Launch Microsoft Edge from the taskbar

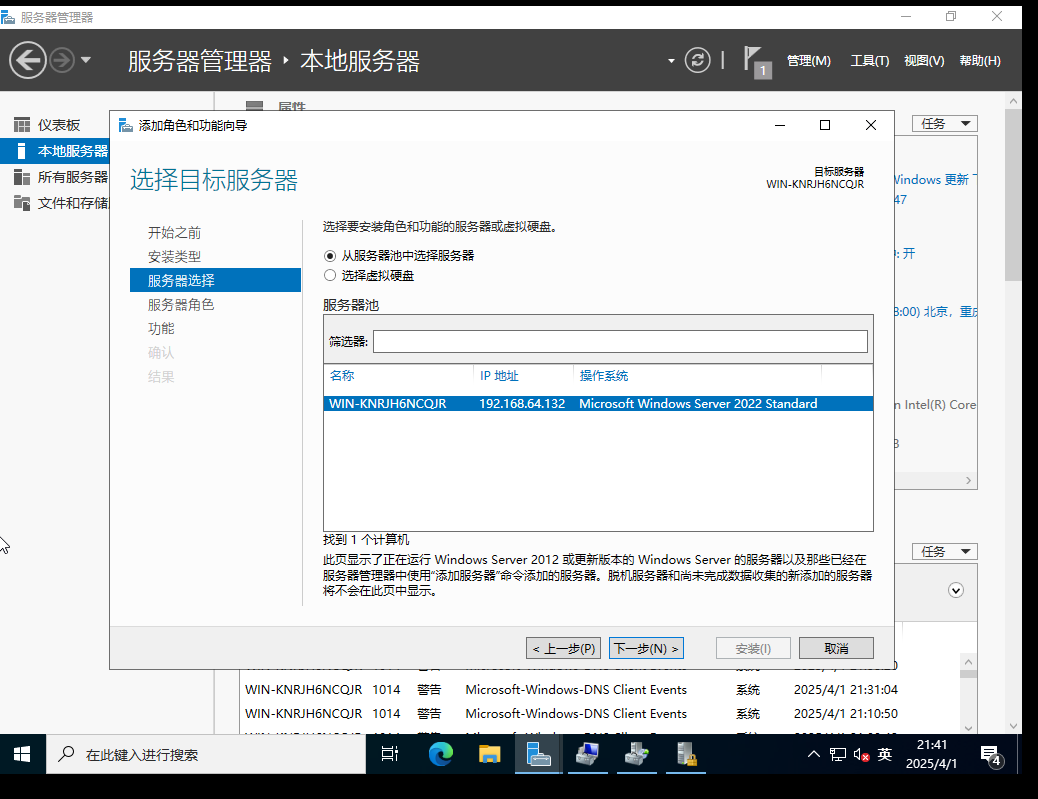click(x=440, y=754)
